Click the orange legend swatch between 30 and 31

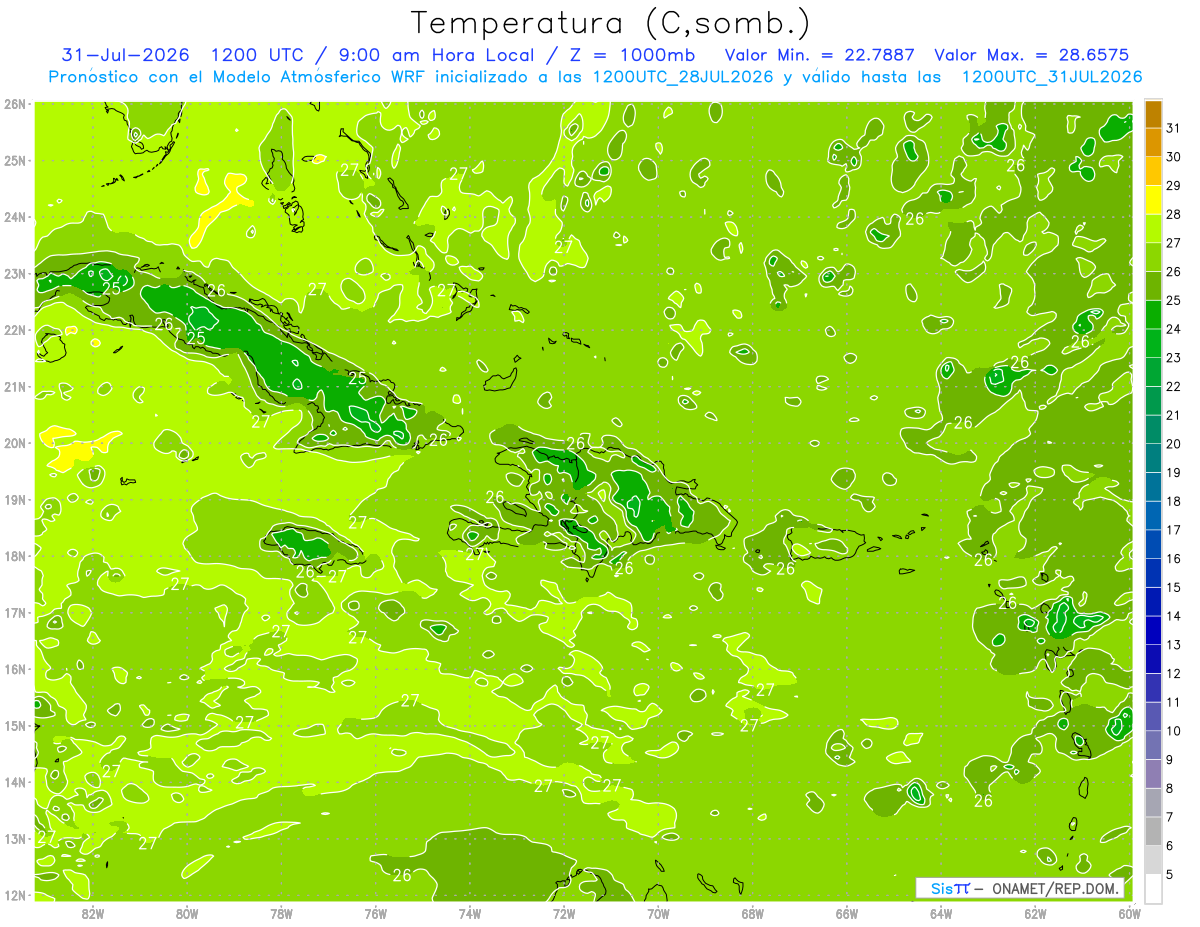pyautogui.click(x=1153, y=143)
